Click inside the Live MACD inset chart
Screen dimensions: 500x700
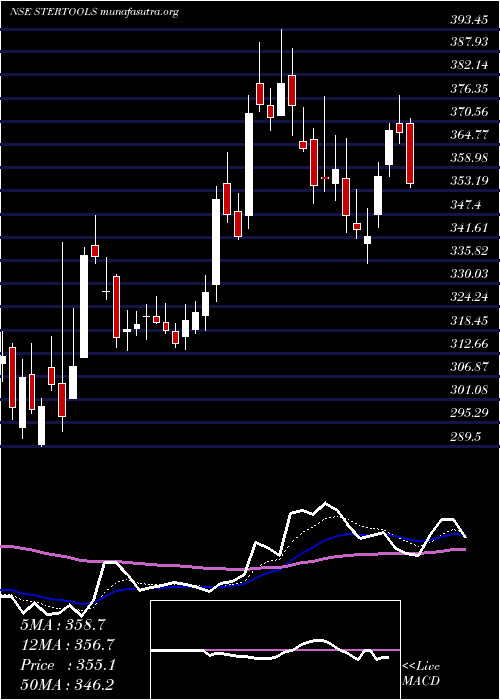pyautogui.click(x=275, y=650)
